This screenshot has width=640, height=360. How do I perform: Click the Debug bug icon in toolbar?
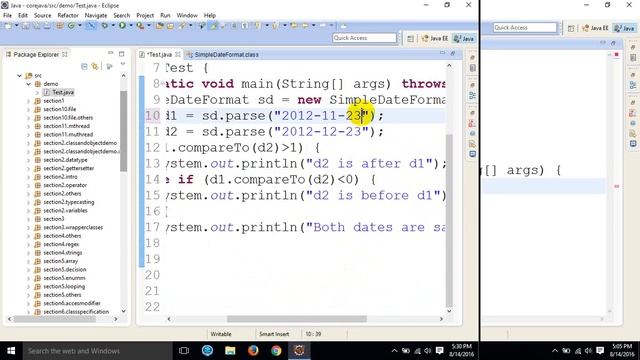click(x=105, y=25)
